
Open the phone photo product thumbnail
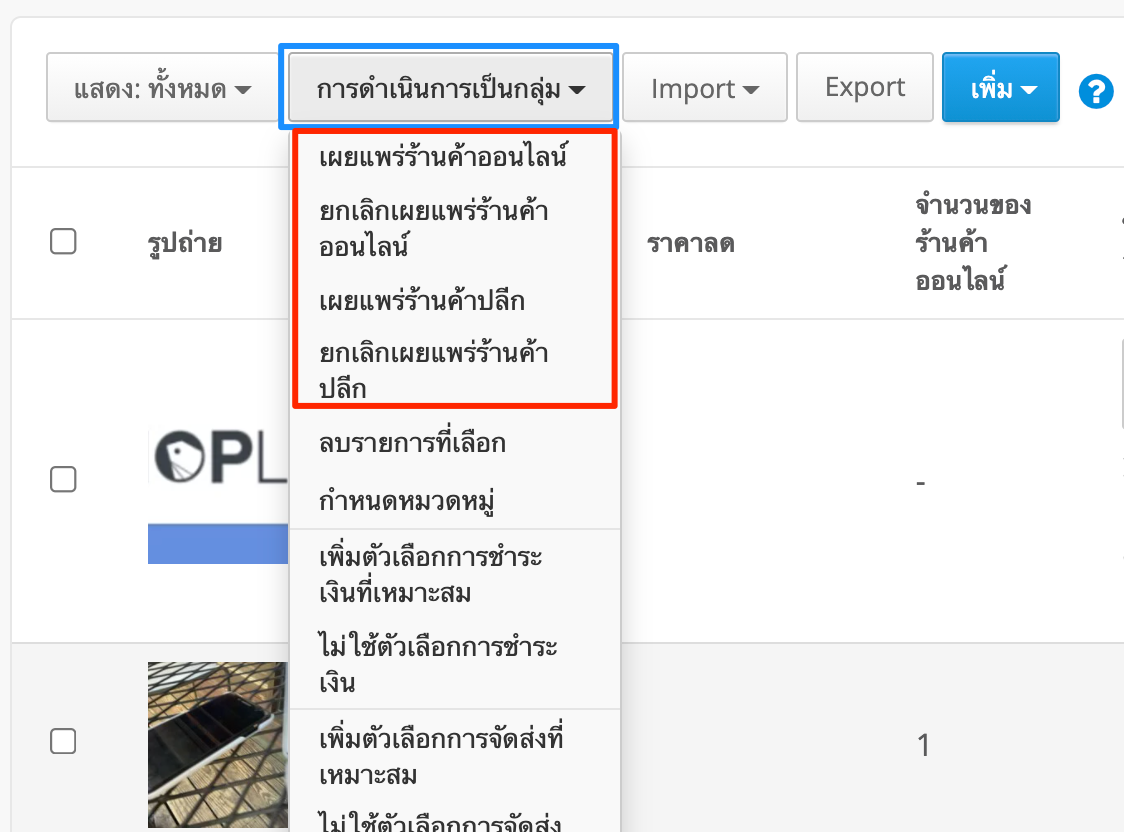point(218,745)
